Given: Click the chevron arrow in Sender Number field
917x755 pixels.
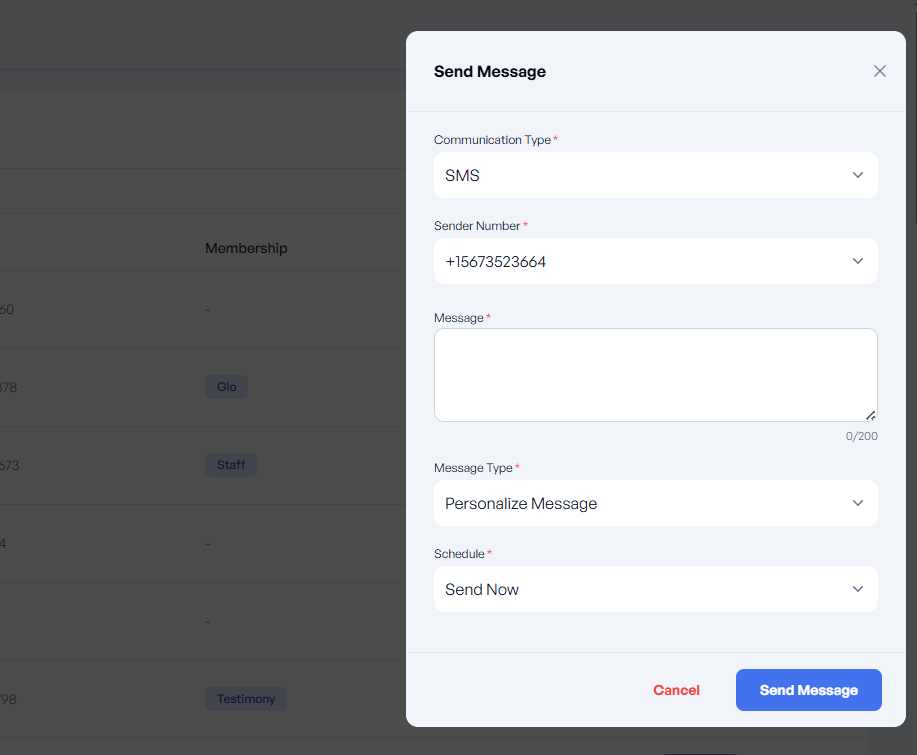Looking at the screenshot, I should (857, 261).
